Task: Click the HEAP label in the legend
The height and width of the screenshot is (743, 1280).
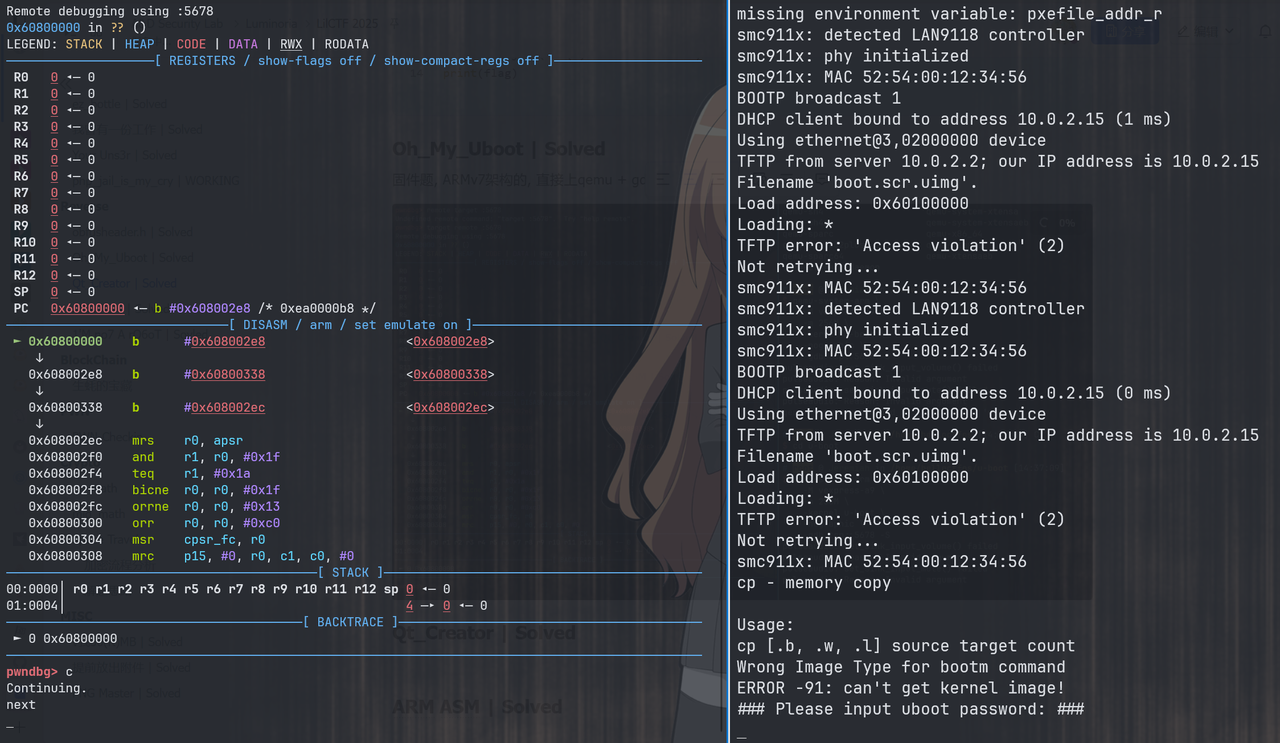Action: click(x=139, y=44)
